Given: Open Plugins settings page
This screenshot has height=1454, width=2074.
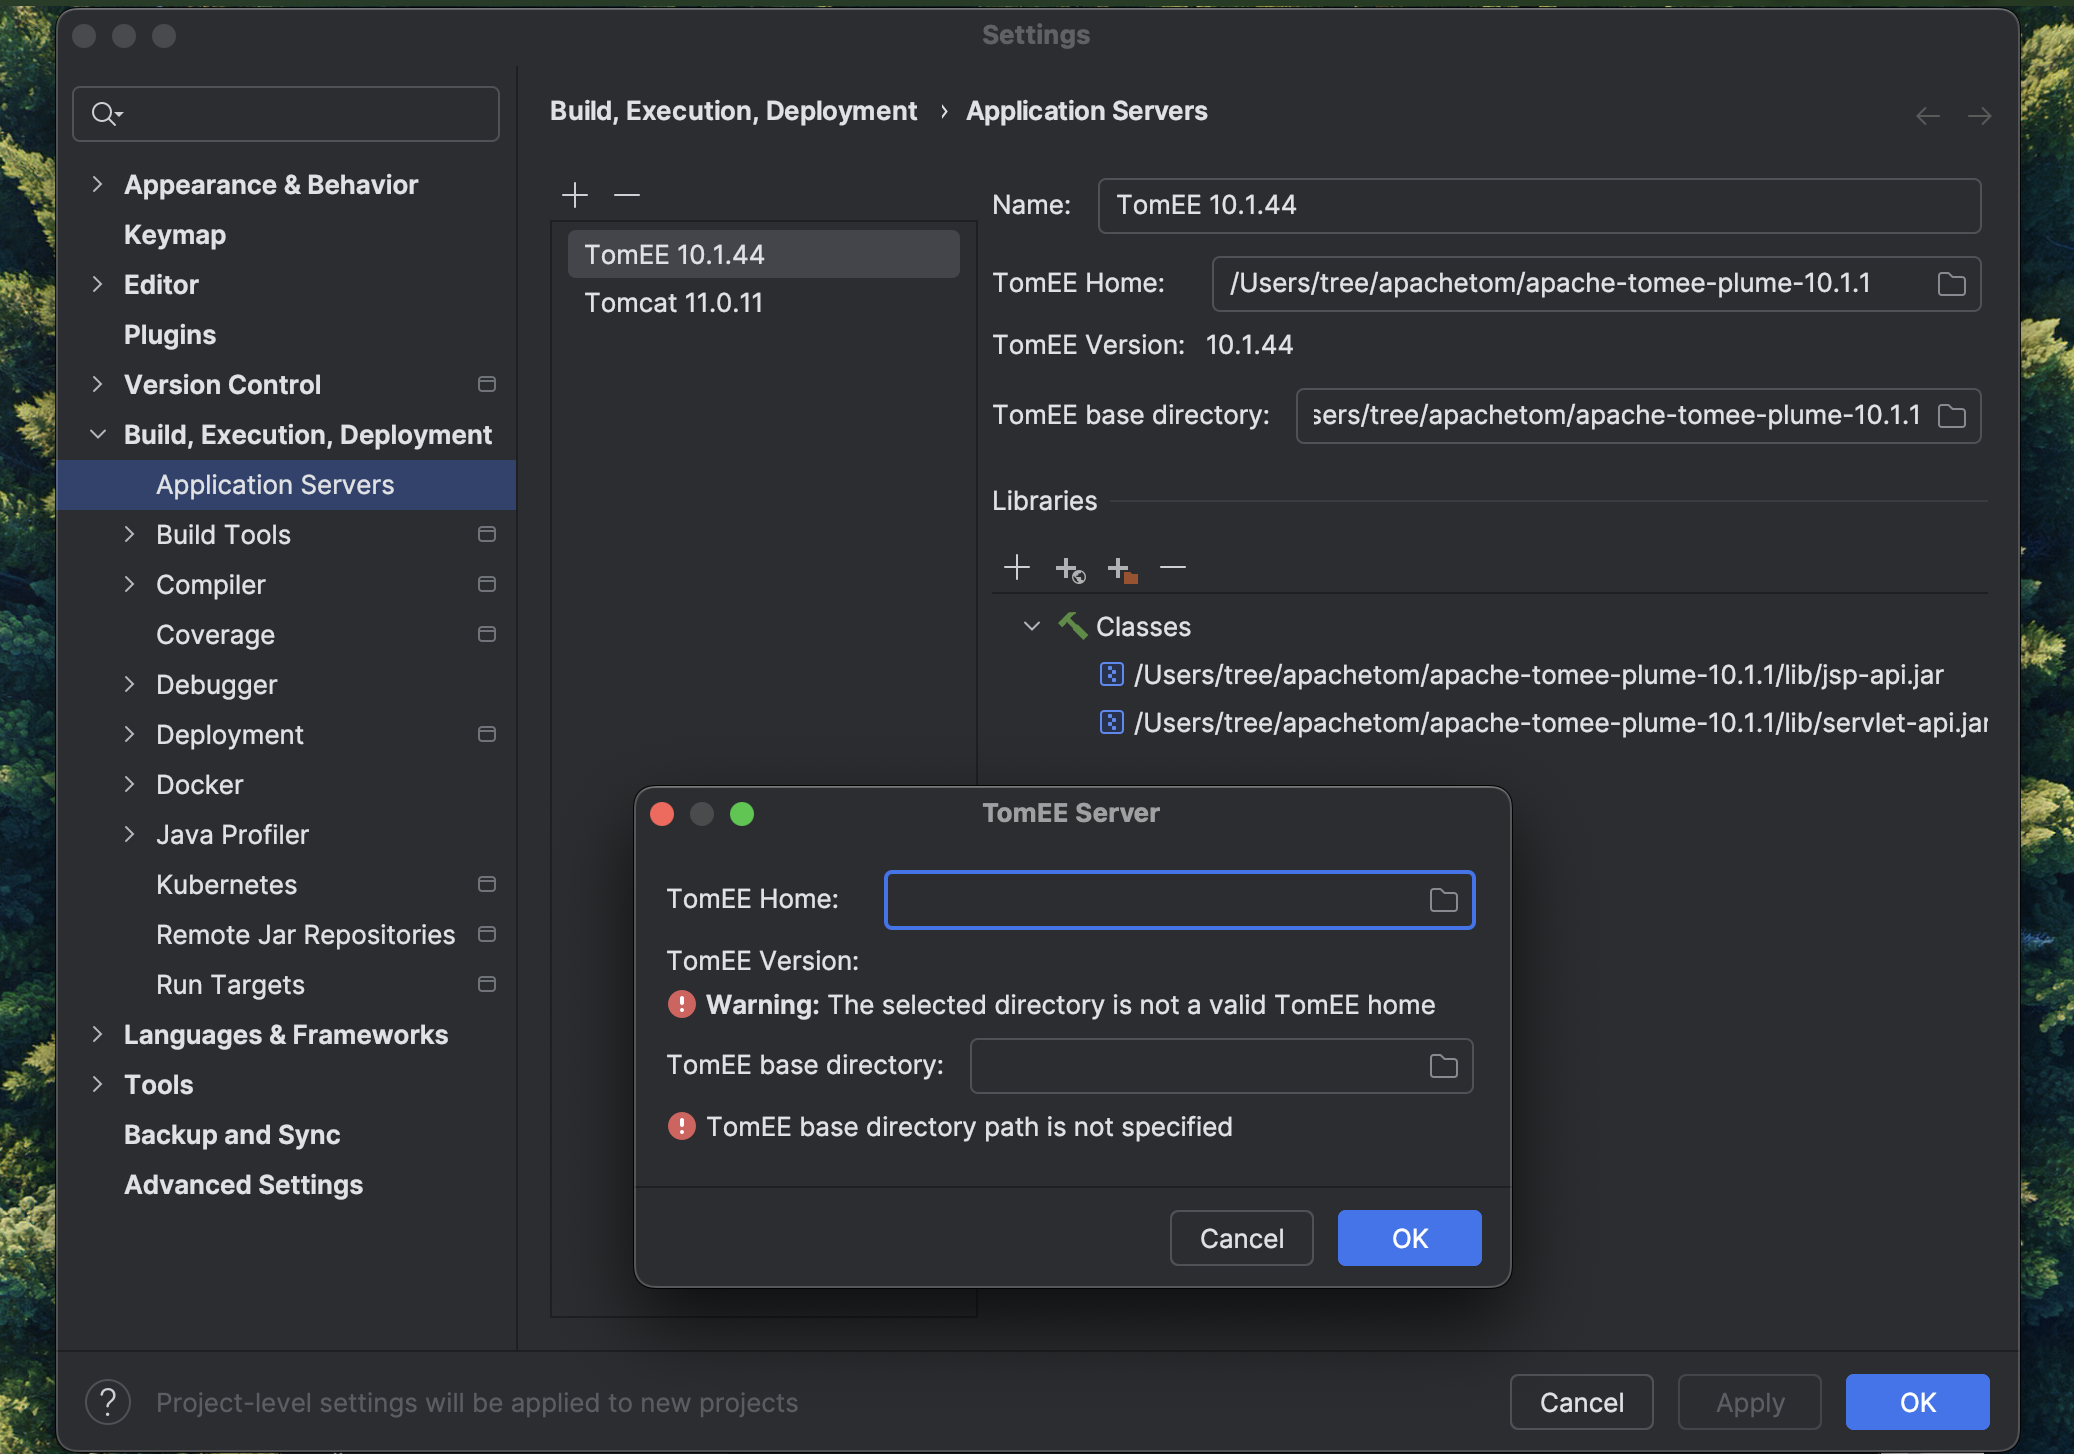Looking at the screenshot, I should click(170, 334).
